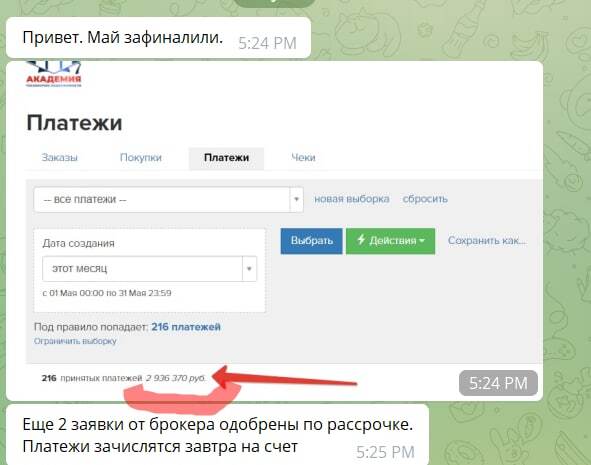Follow the «новая выборка» link
The image size is (591, 465).
(352, 199)
